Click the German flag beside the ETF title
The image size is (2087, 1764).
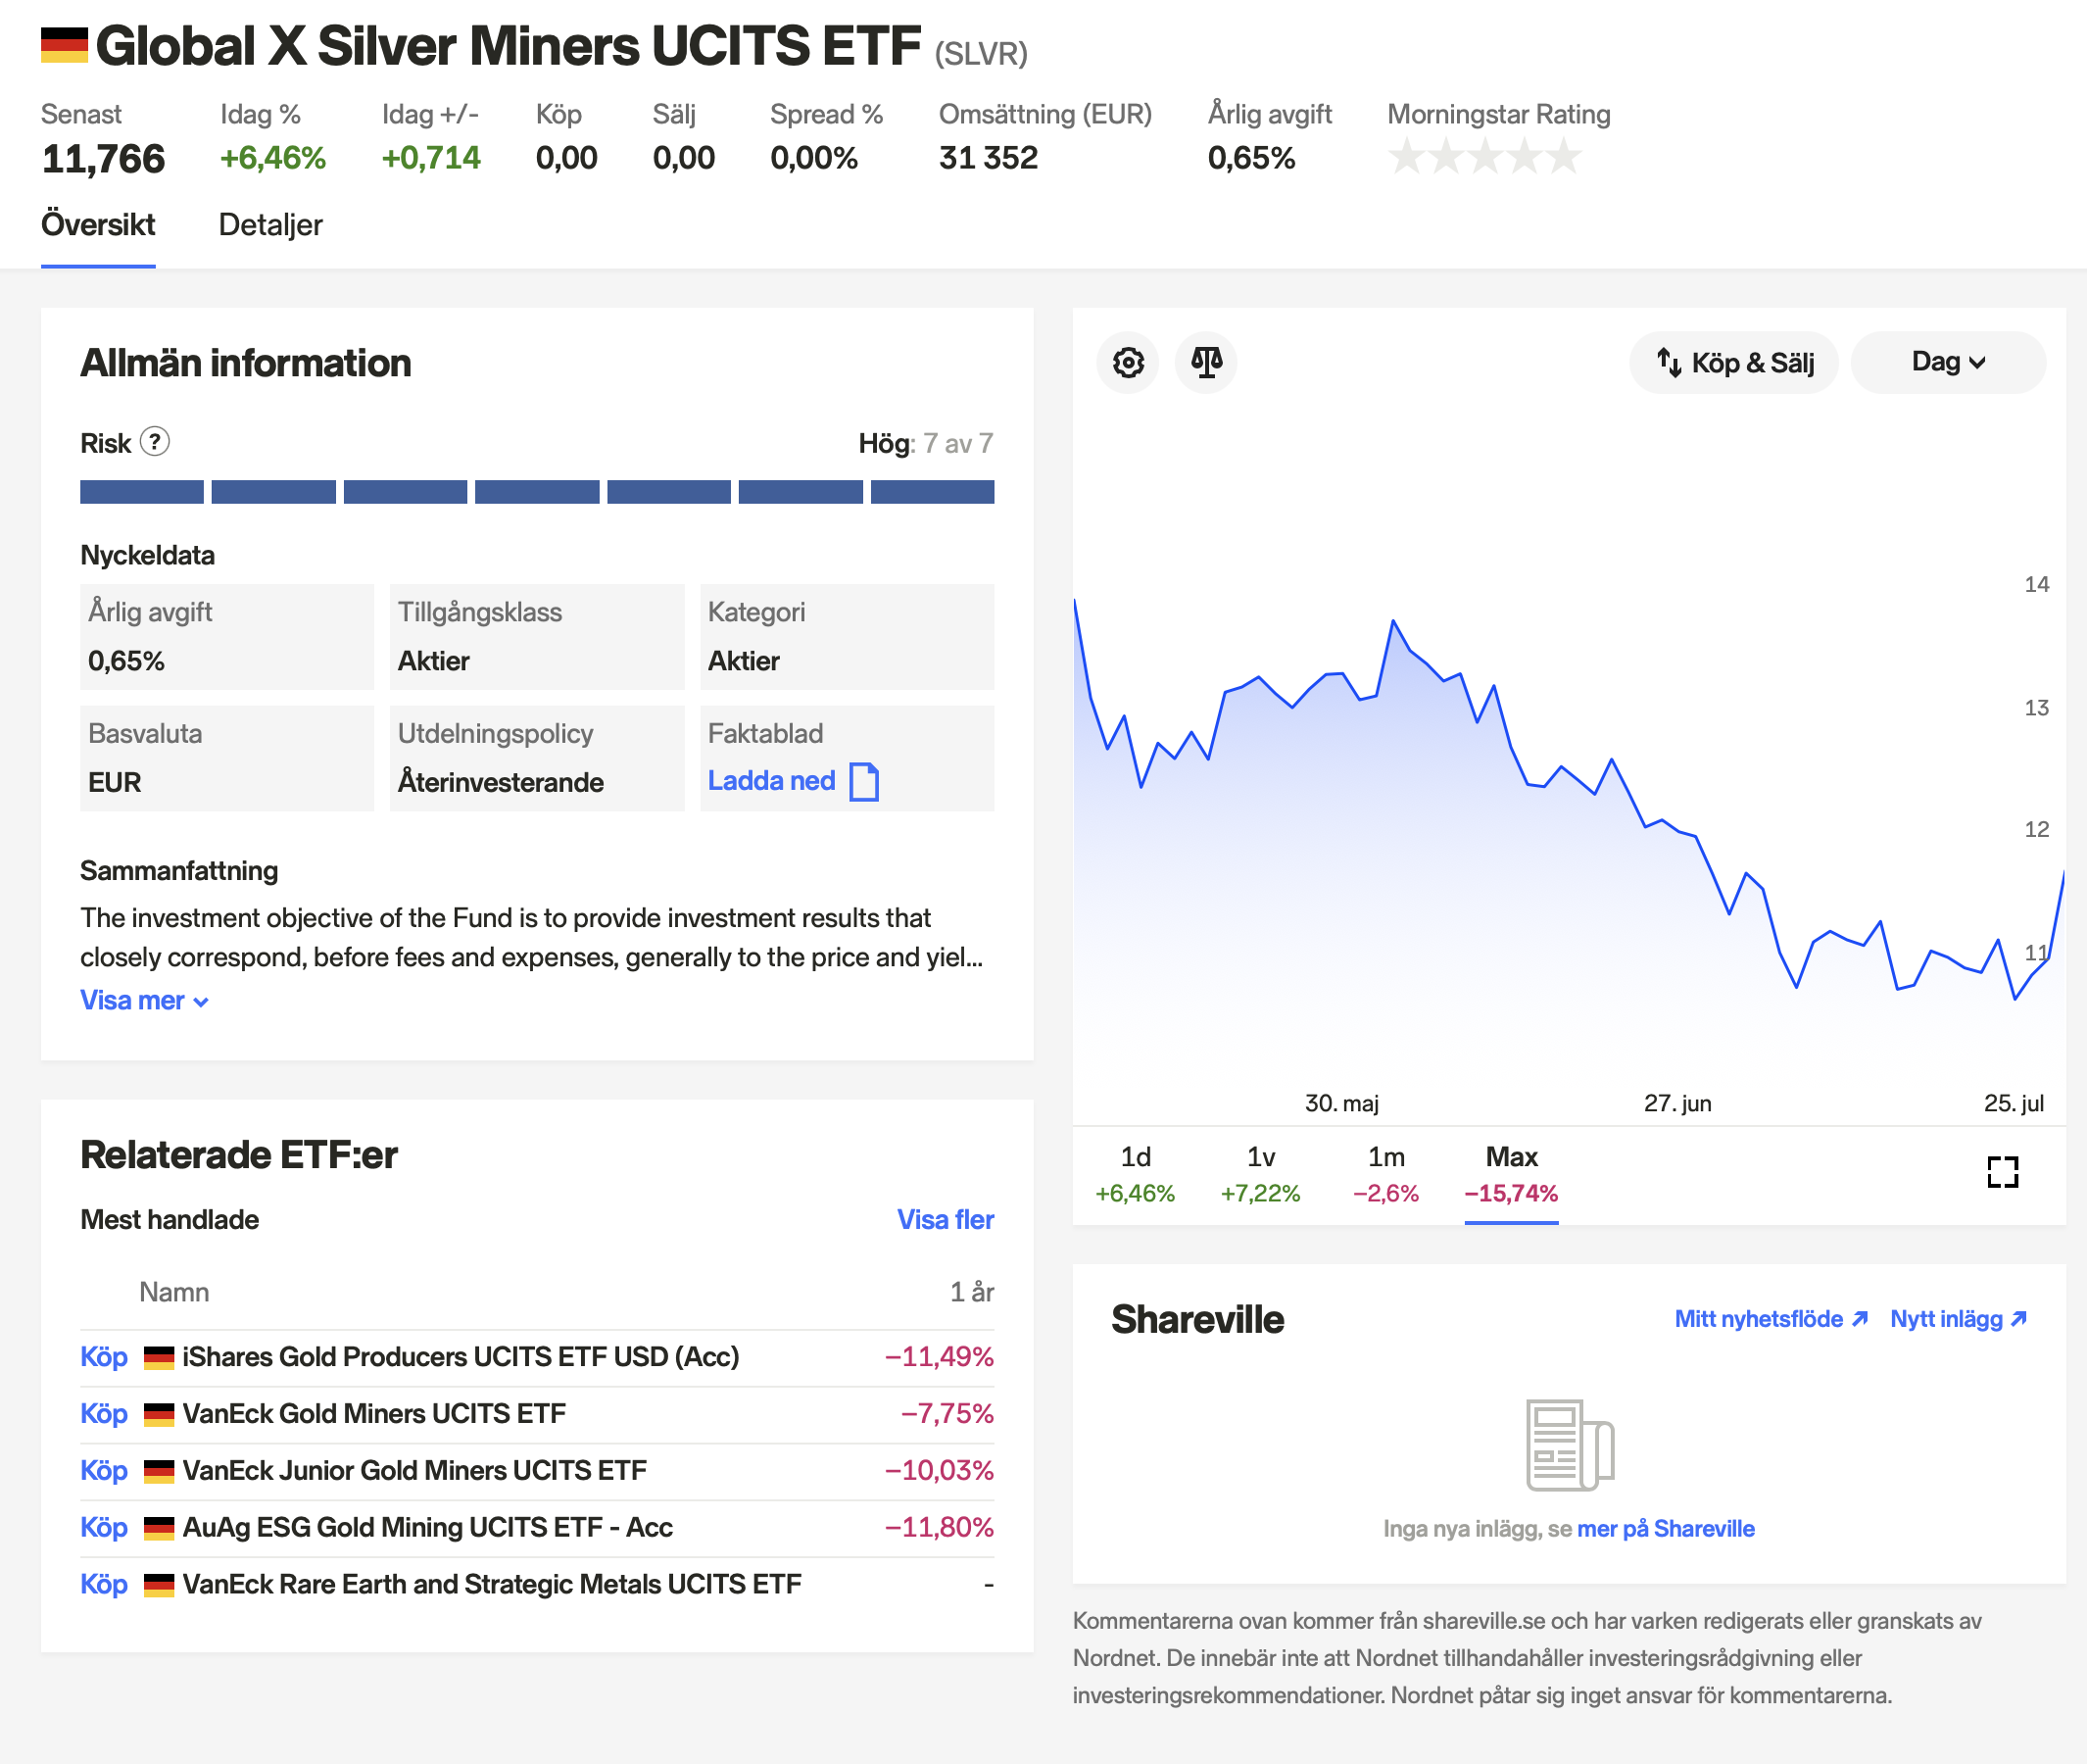pyautogui.click(x=64, y=45)
